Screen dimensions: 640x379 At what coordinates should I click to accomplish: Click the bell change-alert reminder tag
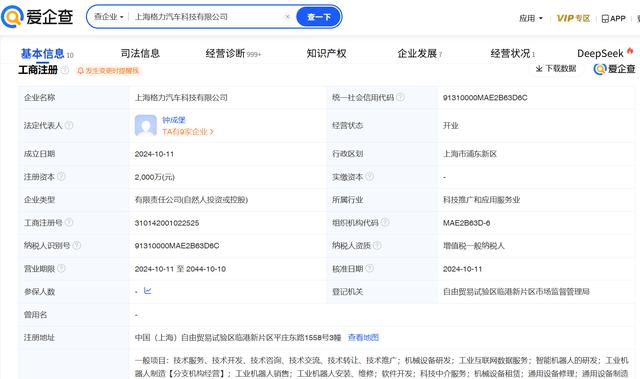point(108,71)
